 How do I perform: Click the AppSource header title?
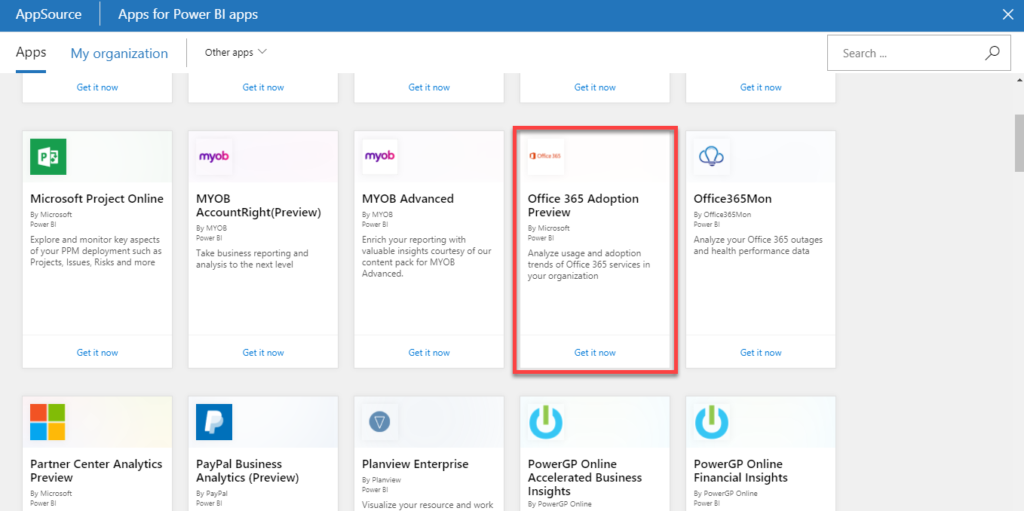click(49, 14)
